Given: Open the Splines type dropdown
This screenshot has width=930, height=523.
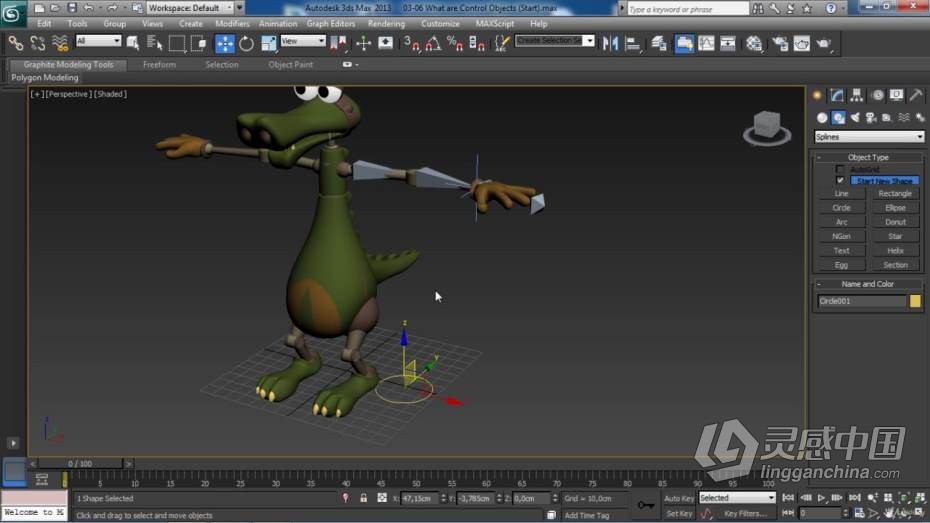Looking at the screenshot, I should [869, 137].
